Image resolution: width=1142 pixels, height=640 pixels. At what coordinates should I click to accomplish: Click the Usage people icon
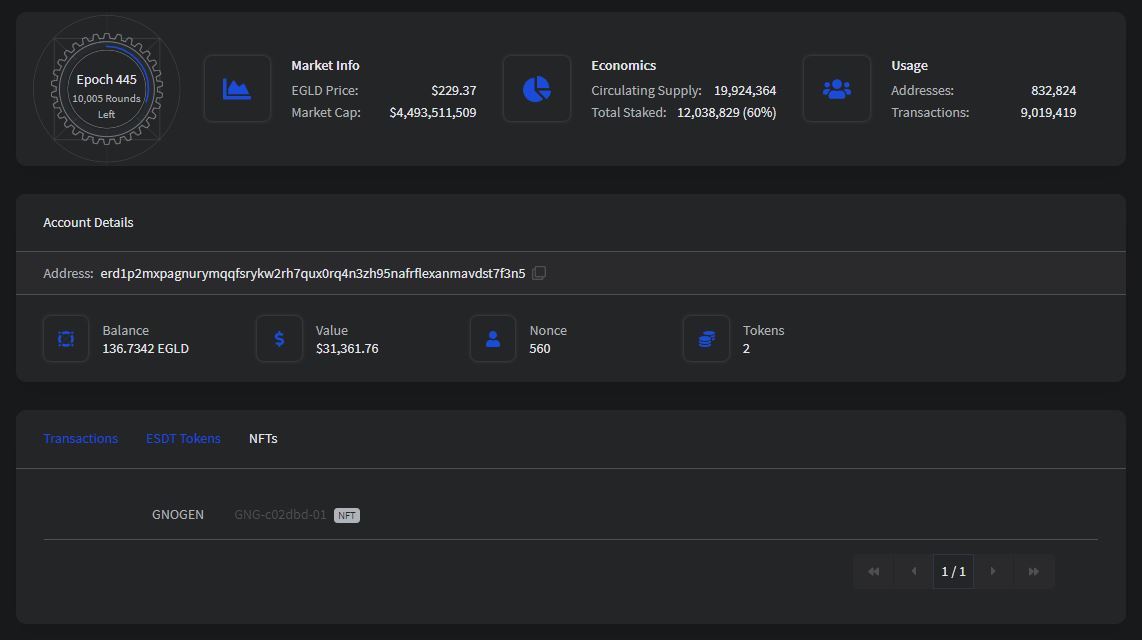(837, 89)
